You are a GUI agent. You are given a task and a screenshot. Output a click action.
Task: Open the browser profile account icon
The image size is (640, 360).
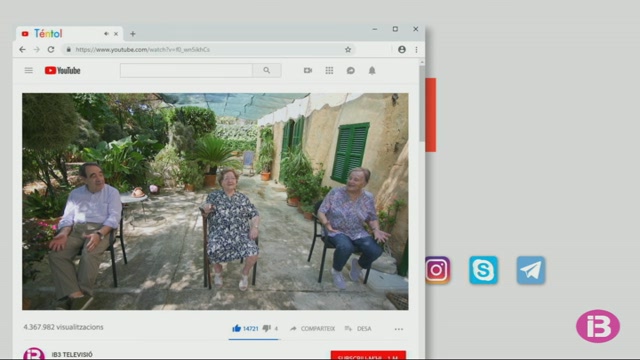coord(402,49)
